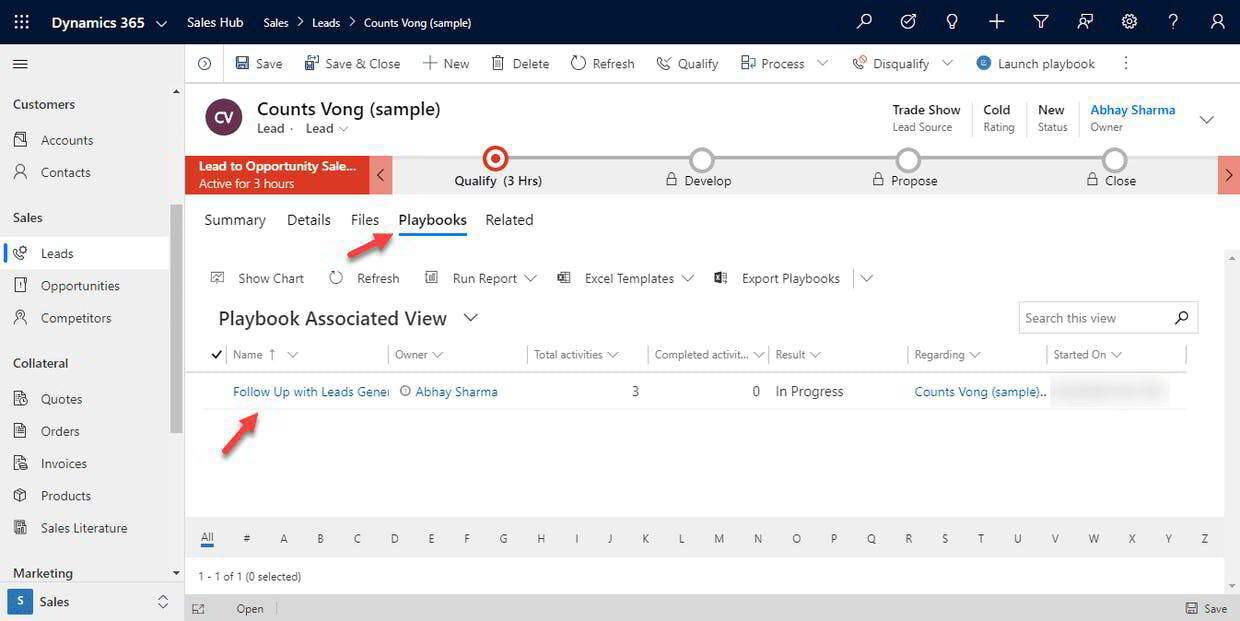Screen dimensions: 1240x621
Task: Expand the Playbook Associated View selector
Action: [469, 318]
